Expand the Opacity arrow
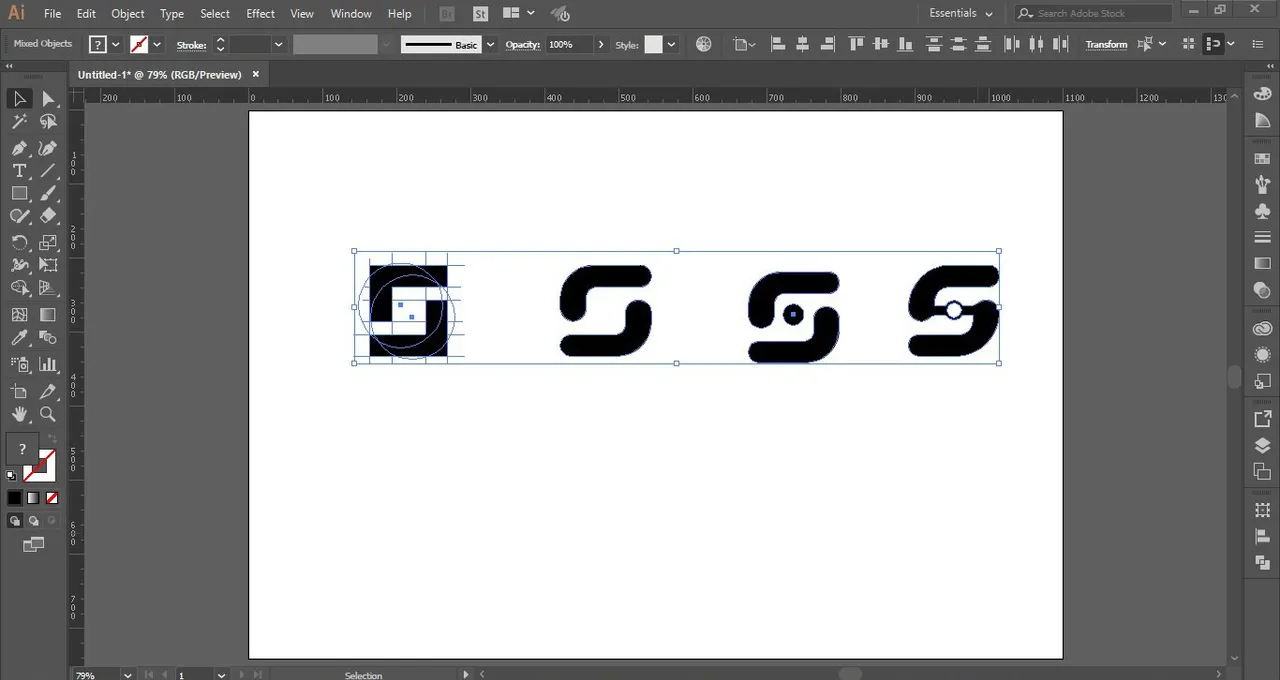Image resolution: width=1280 pixels, height=680 pixels. tap(600, 44)
